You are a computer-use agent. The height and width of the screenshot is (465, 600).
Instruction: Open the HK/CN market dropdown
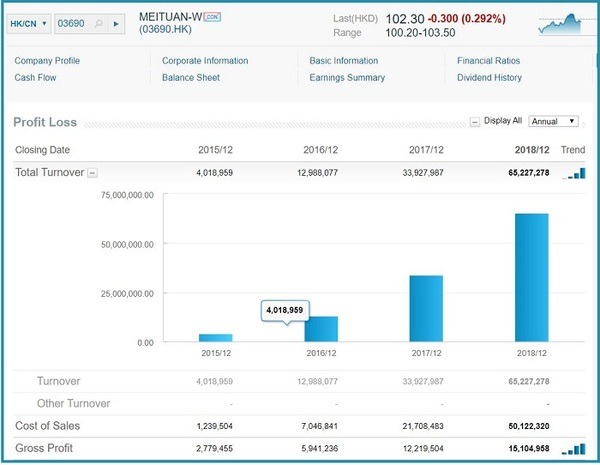pyautogui.click(x=29, y=24)
